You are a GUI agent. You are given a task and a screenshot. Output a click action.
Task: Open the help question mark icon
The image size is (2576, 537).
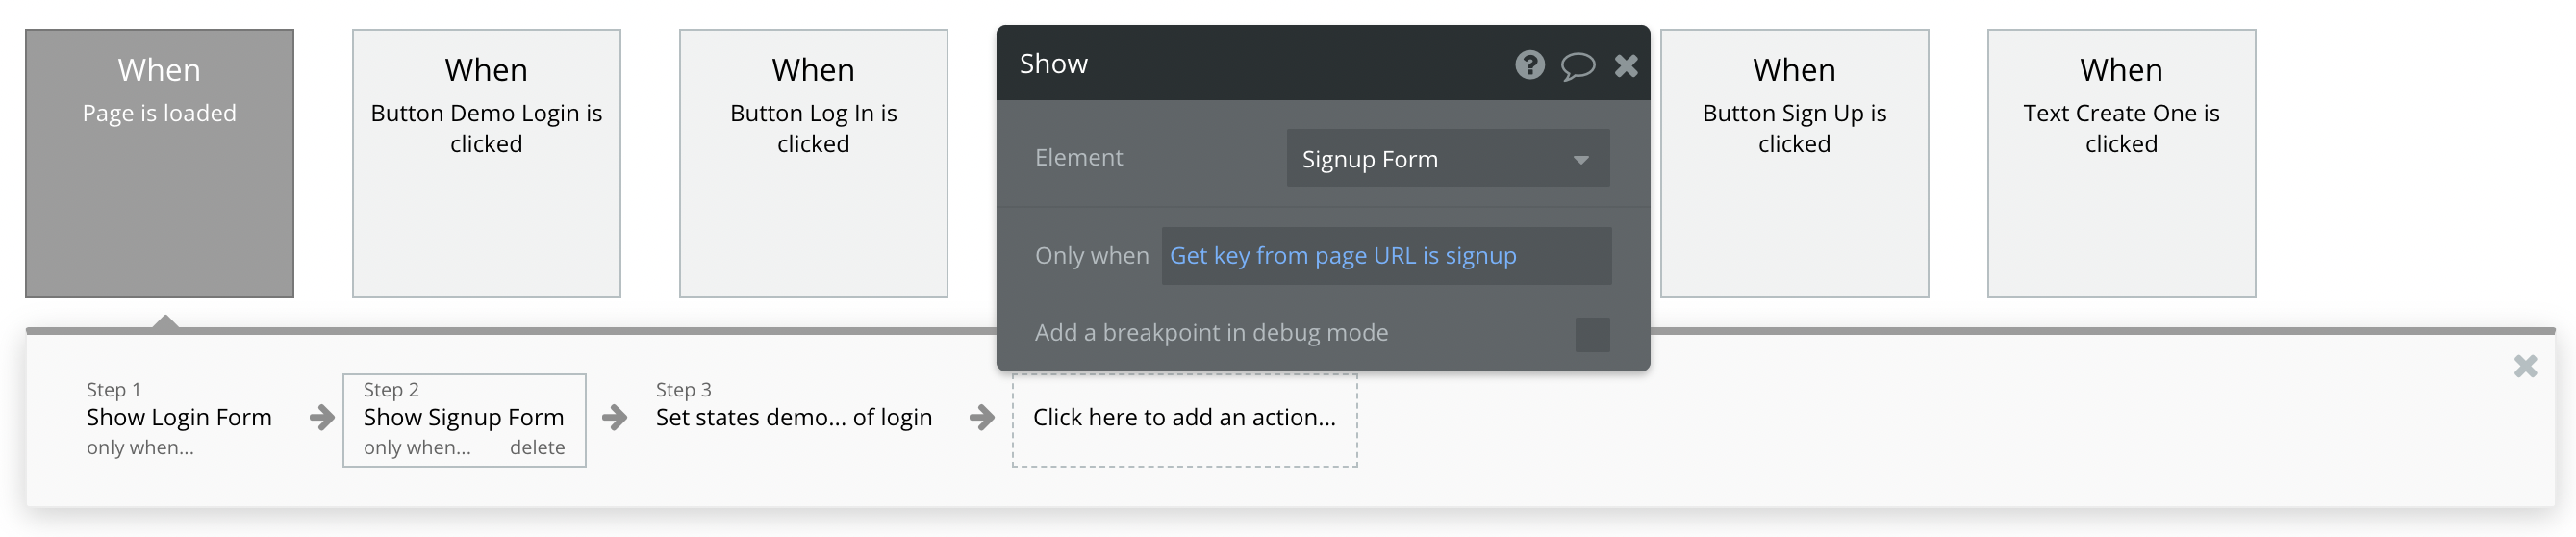pos(1529,65)
